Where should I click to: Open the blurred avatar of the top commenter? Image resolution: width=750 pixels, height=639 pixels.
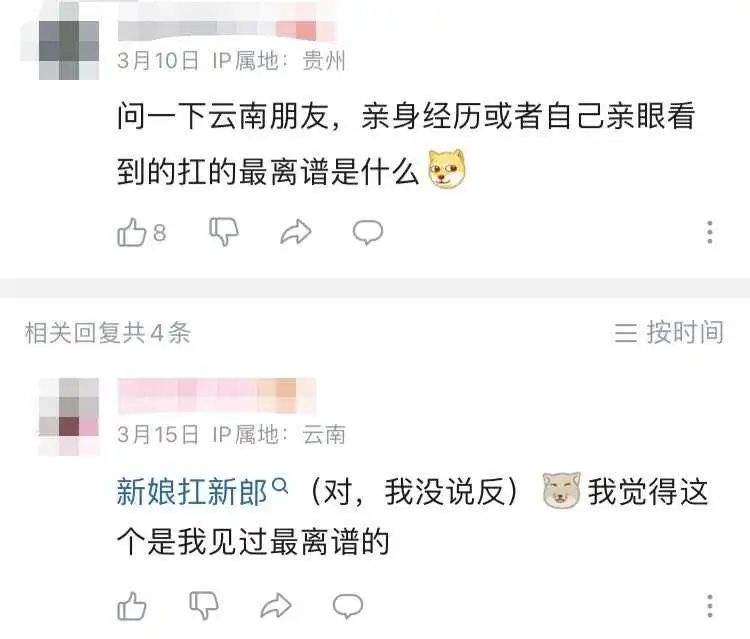pyautogui.click(x=68, y=50)
